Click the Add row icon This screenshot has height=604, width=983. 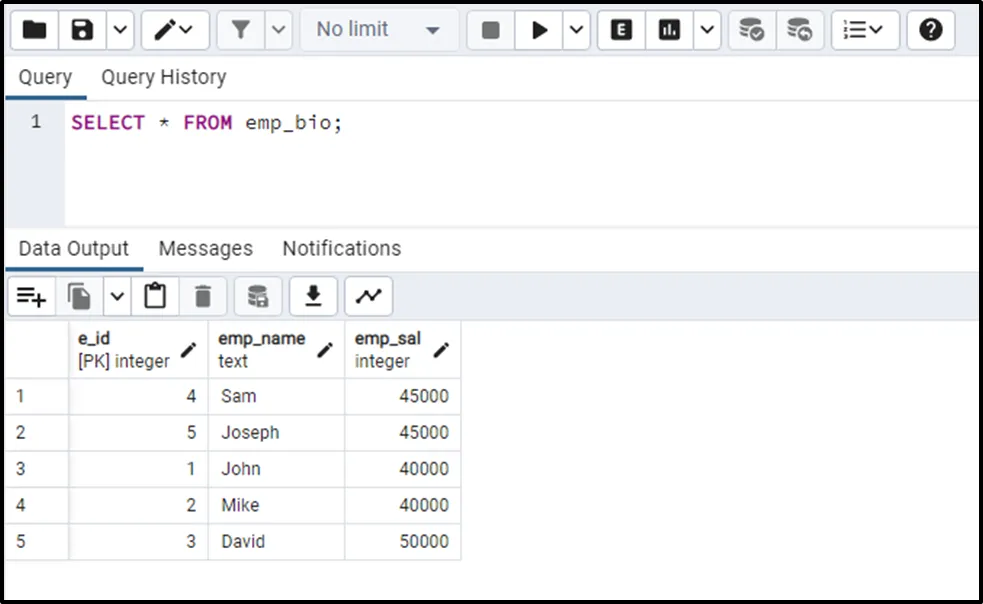click(x=32, y=296)
